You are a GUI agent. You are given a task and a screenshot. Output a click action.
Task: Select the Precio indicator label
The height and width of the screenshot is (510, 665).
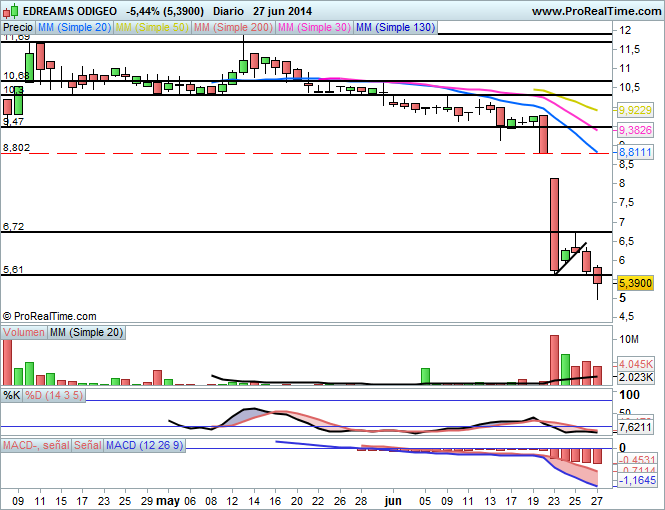[18, 28]
